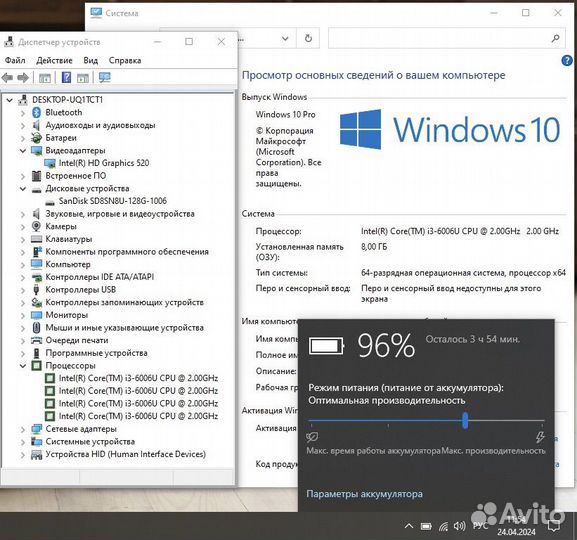Image resolution: width=577 pixels, height=540 pixels.
Task: Click the volume speaker icon in taskbar
Action: pyautogui.click(x=460, y=526)
